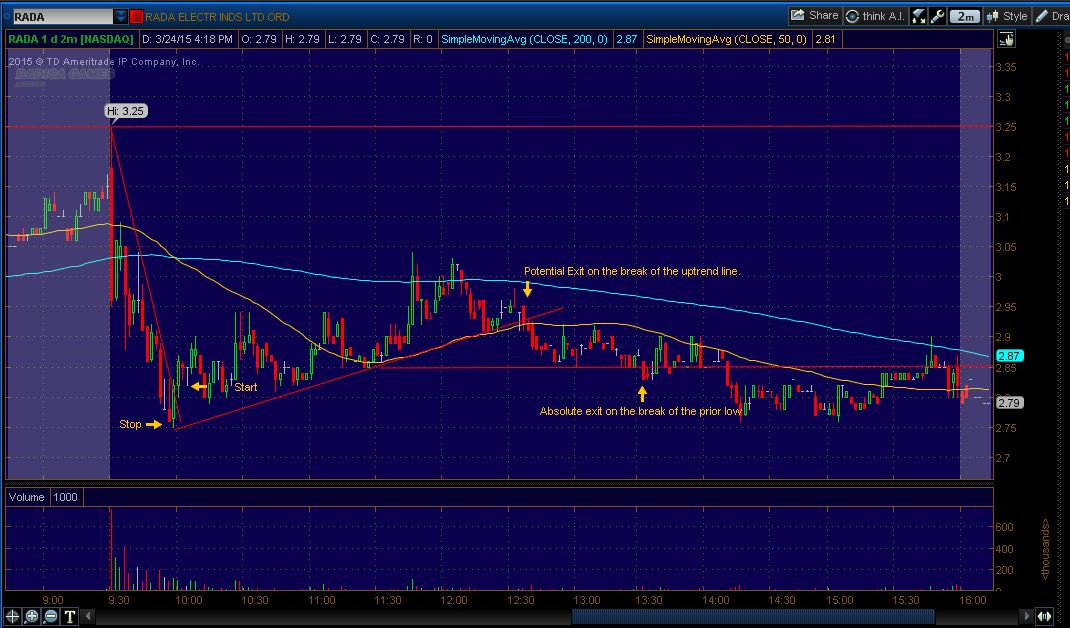
Task: Open chart settings wrench icon
Action: [937, 16]
